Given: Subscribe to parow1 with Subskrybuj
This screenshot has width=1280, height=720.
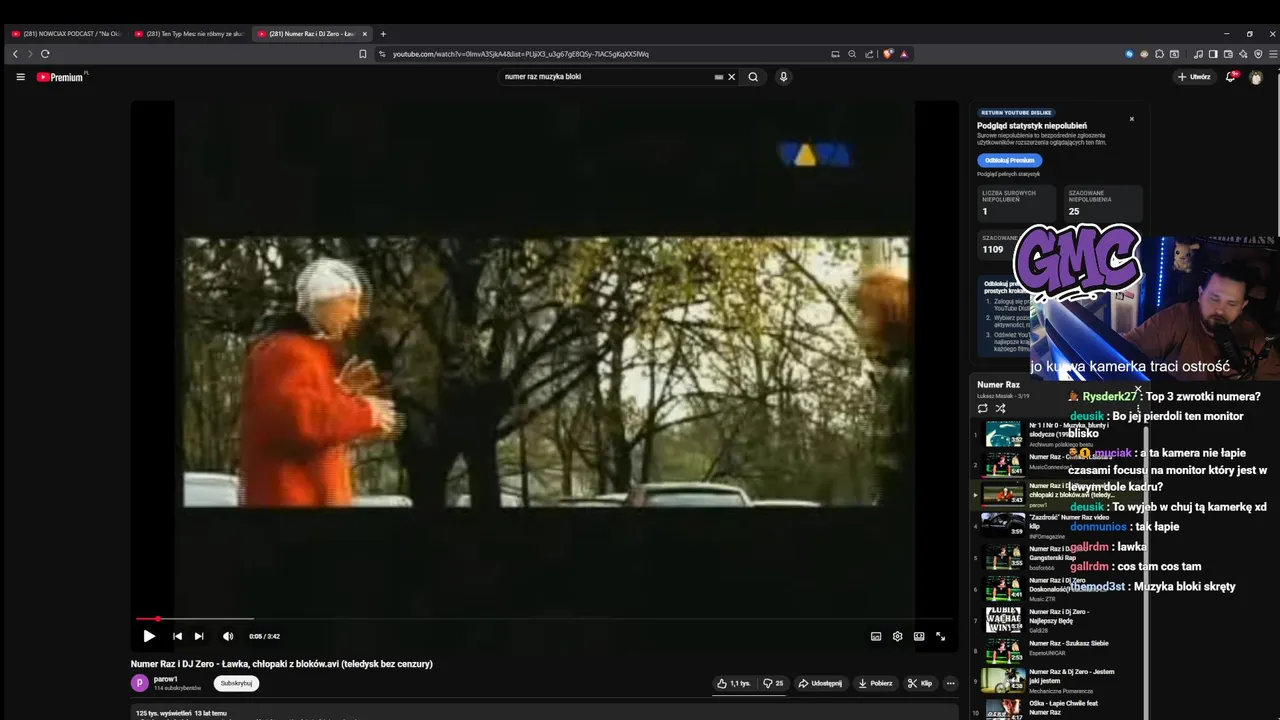Looking at the screenshot, I should [236, 683].
